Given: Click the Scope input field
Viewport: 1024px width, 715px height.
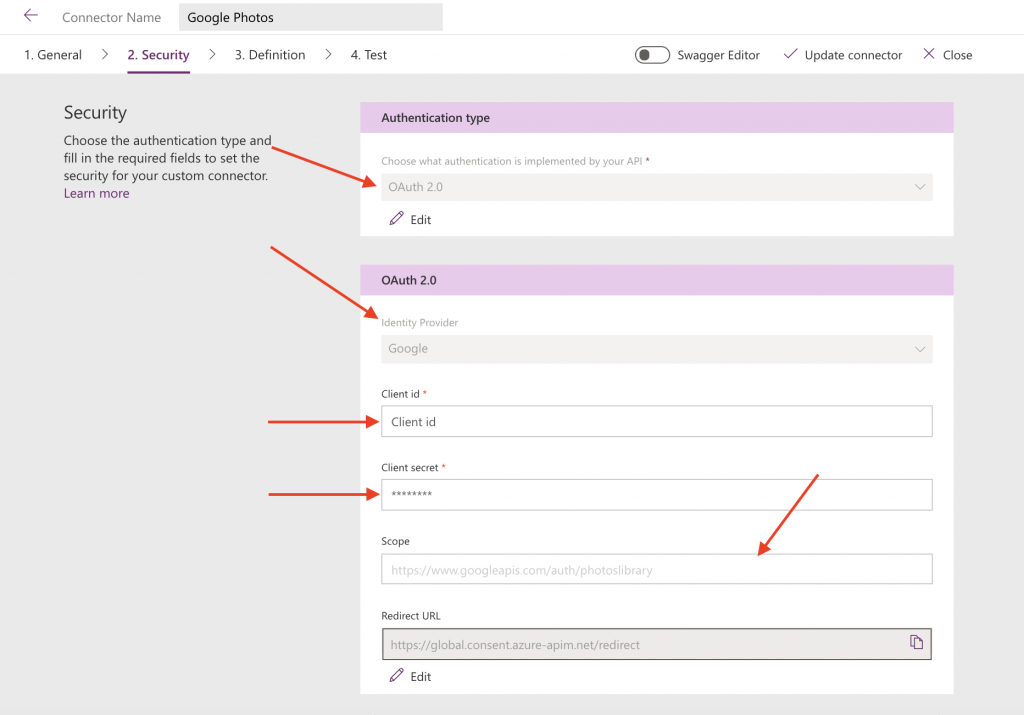Looking at the screenshot, I should click(x=656, y=570).
